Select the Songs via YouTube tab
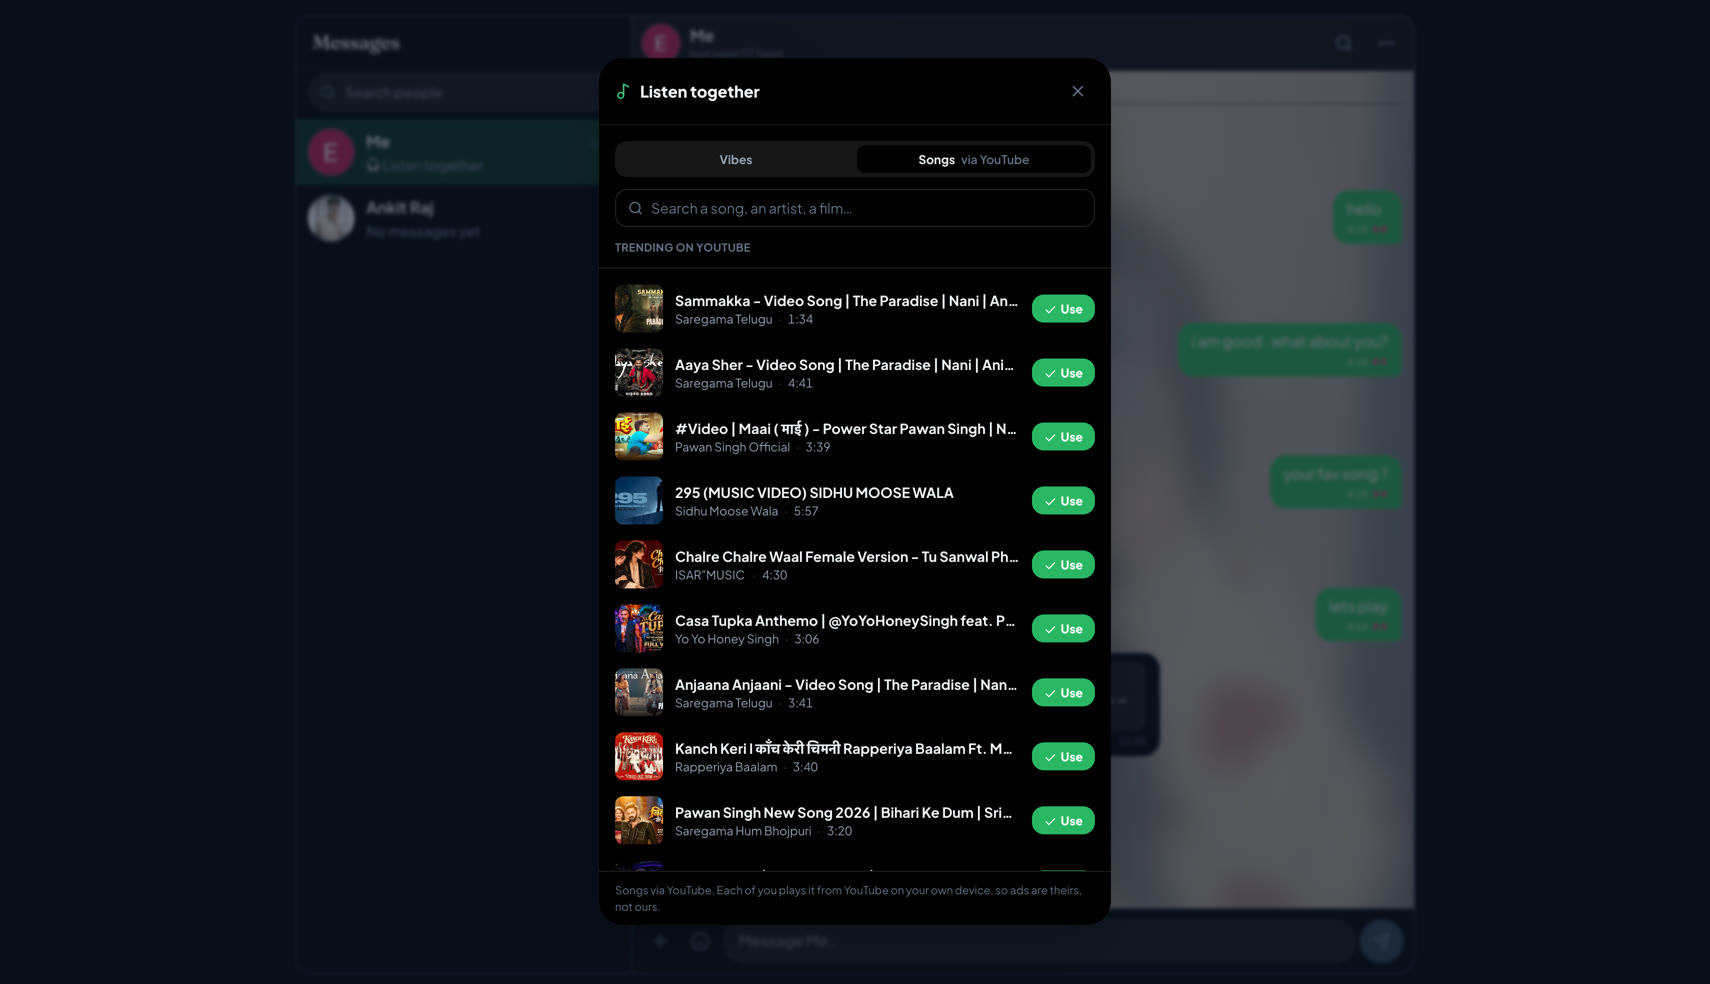 [973, 160]
